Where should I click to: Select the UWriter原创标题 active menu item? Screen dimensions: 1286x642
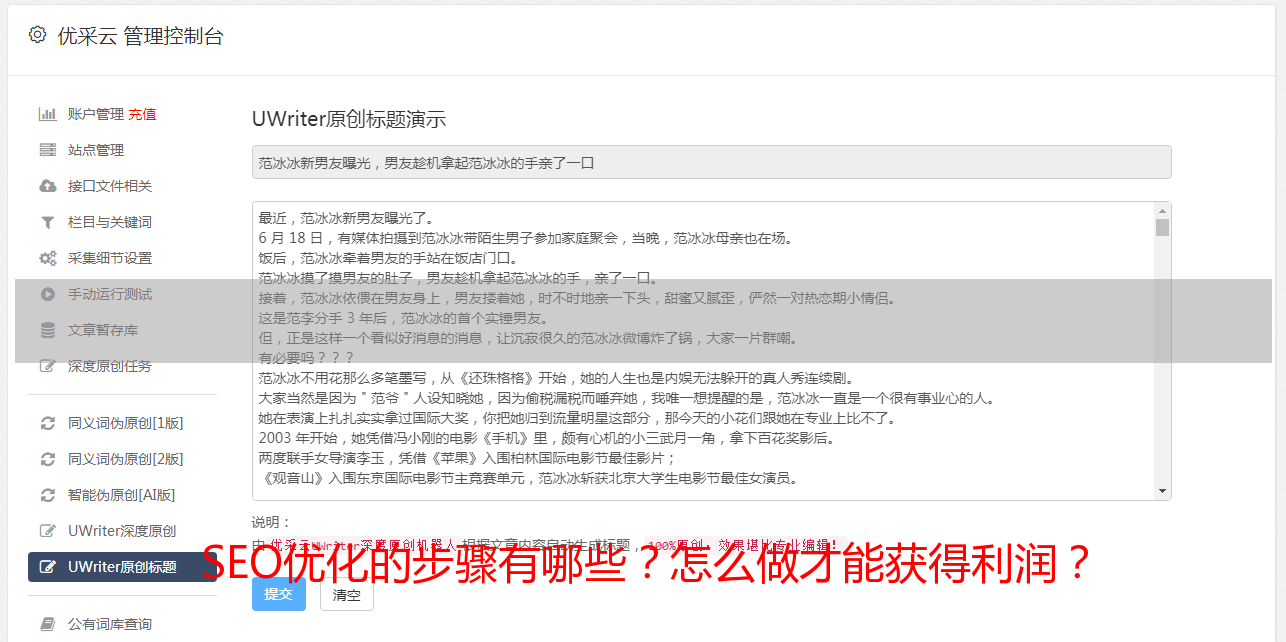122,567
